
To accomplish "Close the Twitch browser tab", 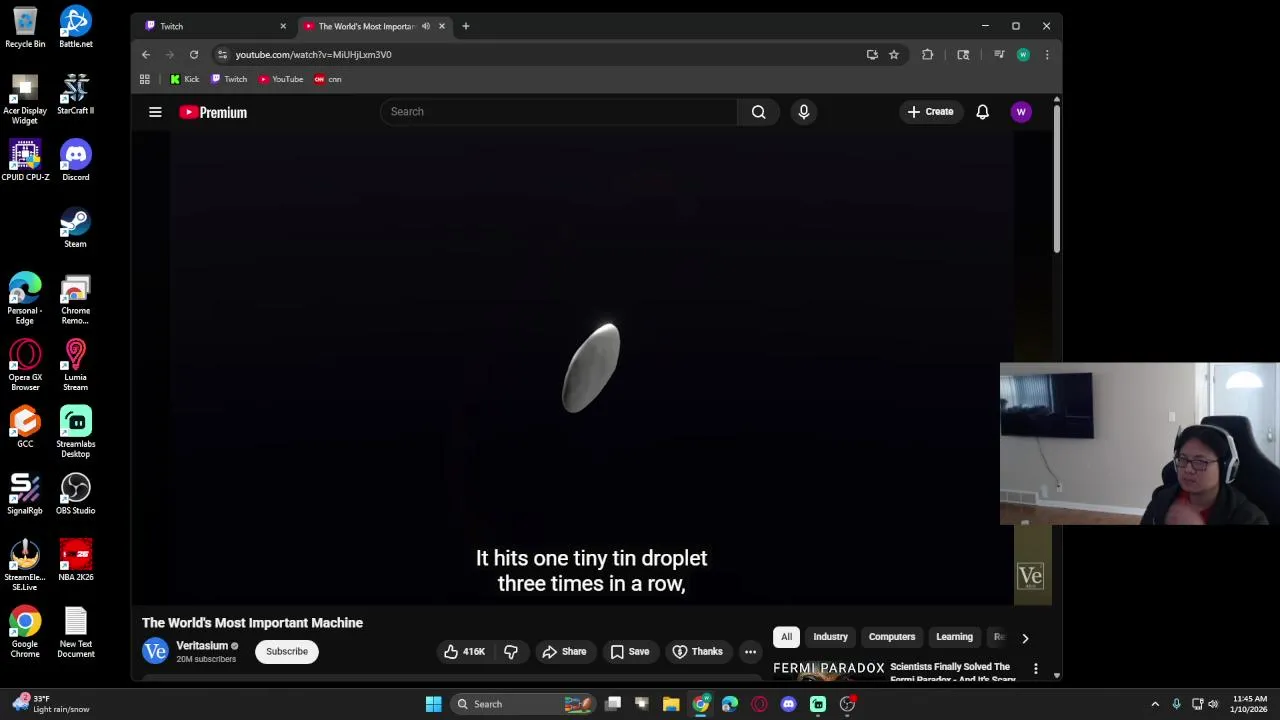I will 283,26.
